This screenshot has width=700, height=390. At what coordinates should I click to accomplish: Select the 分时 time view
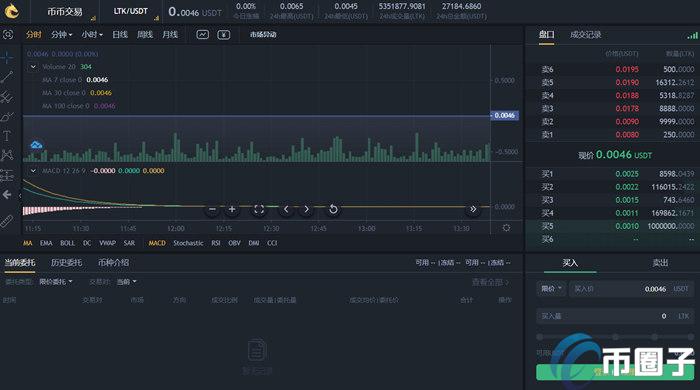coord(33,34)
